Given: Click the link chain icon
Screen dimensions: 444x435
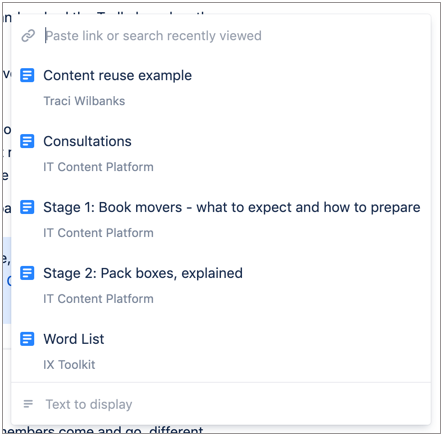Looking at the screenshot, I should coord(28,36).
